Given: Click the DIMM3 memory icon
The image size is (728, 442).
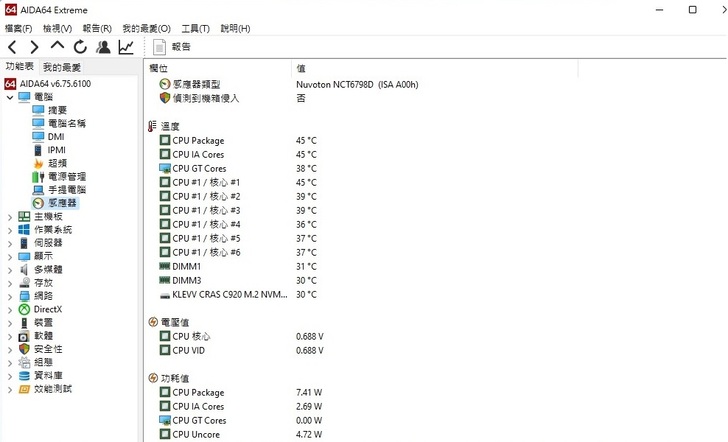Looking at the screenshot, I should coord(165,280).
